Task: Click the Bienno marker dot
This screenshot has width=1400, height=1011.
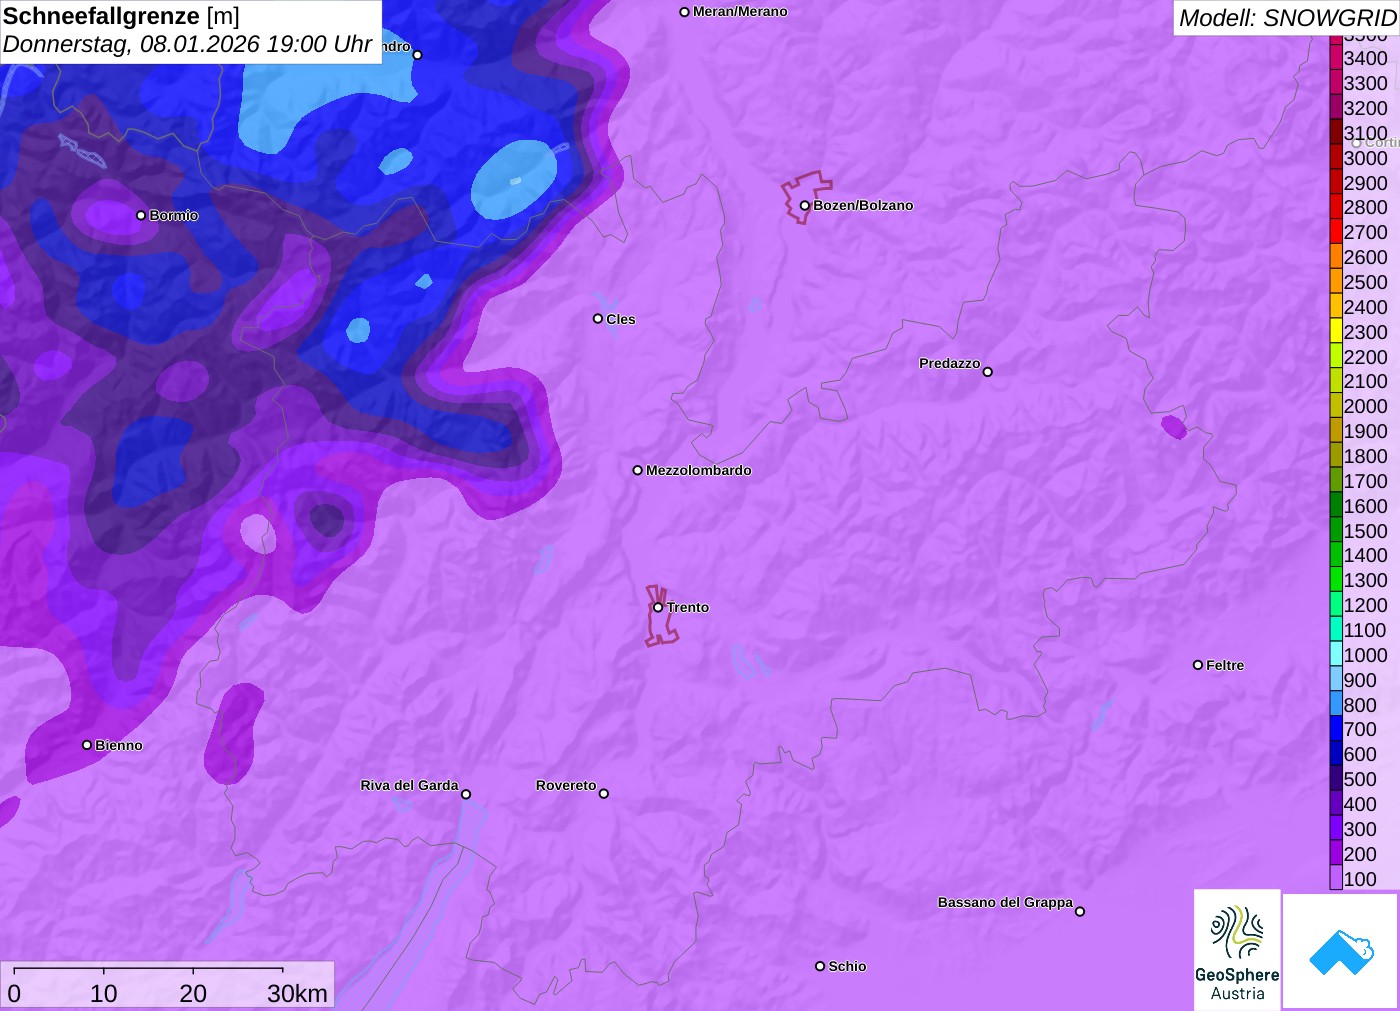Action: [x=87, y=745]
